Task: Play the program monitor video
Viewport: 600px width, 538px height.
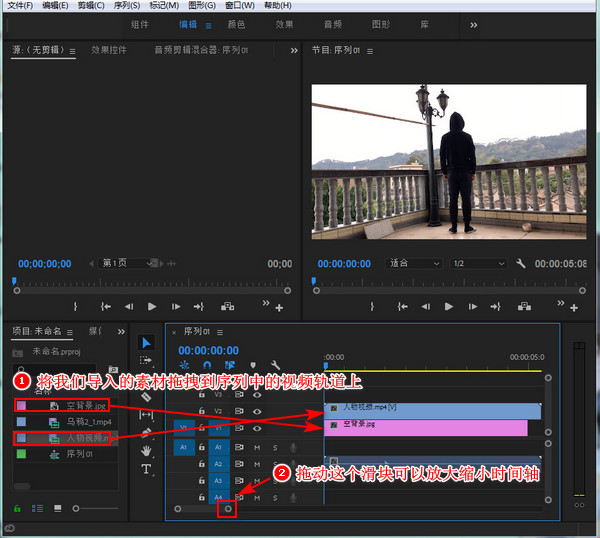Action: [x=449, y=306]
